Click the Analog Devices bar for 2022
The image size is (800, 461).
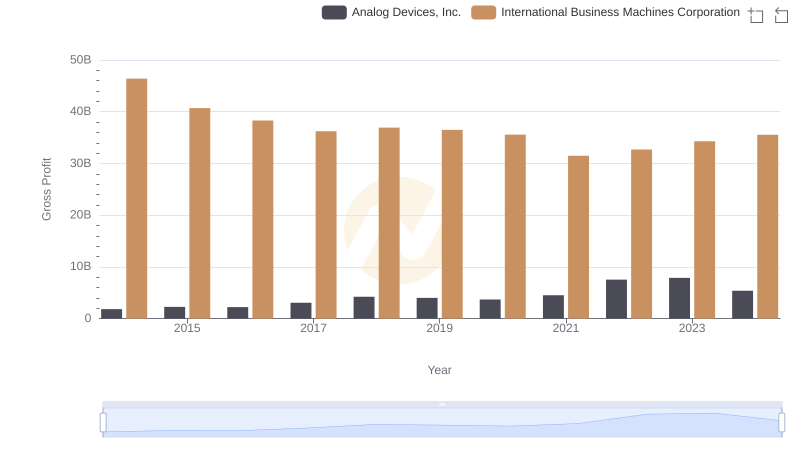pyautogui.click(x=616, y=299)
